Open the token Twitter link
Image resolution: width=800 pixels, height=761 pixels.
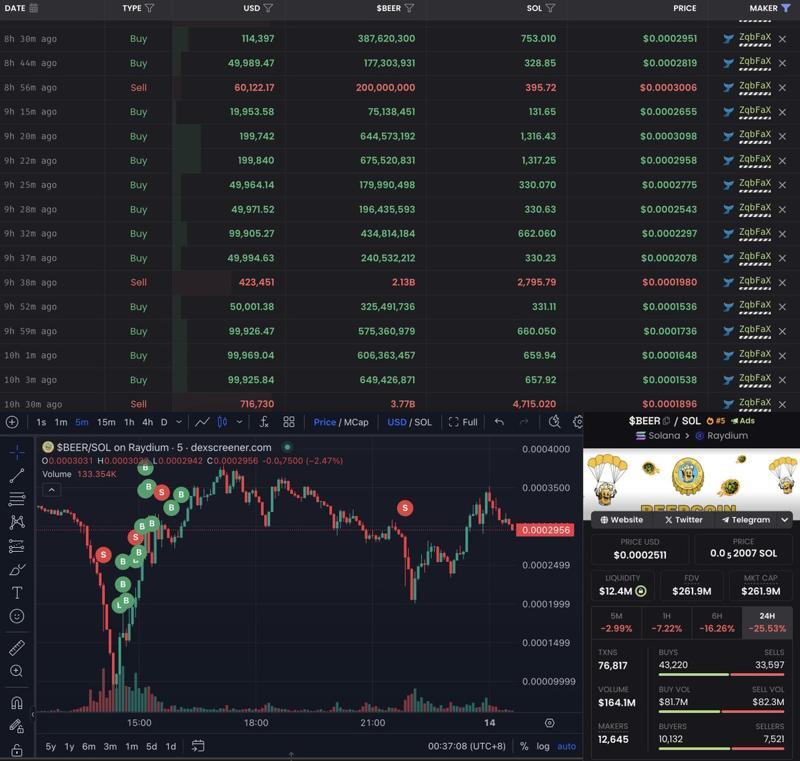pos(684,520)
